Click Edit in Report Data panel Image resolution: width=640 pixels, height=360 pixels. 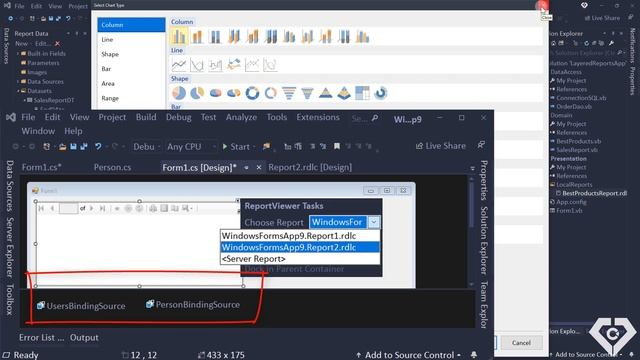coord(42,43)
